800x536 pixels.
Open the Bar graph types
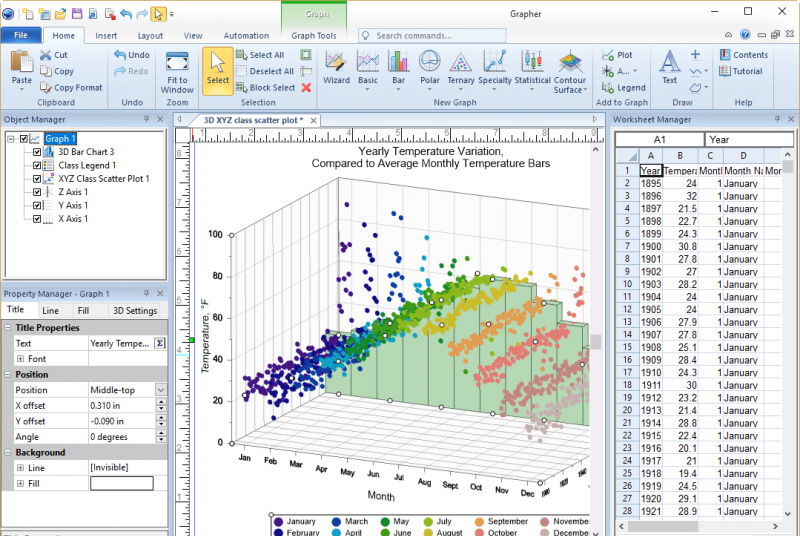[x=398, y=70]
